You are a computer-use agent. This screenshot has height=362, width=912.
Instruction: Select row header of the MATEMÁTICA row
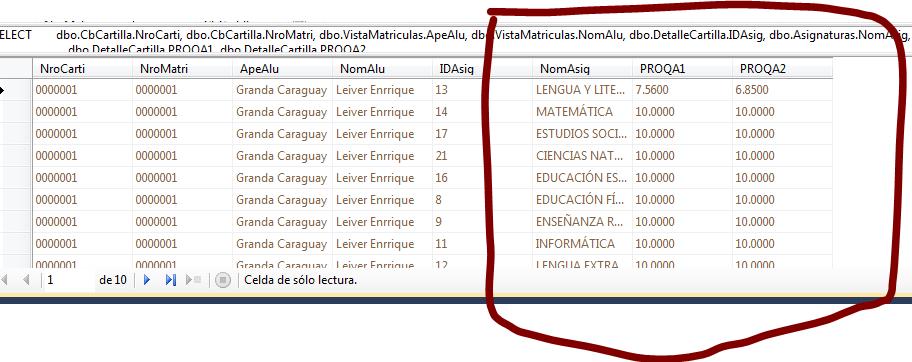(16, 112)
